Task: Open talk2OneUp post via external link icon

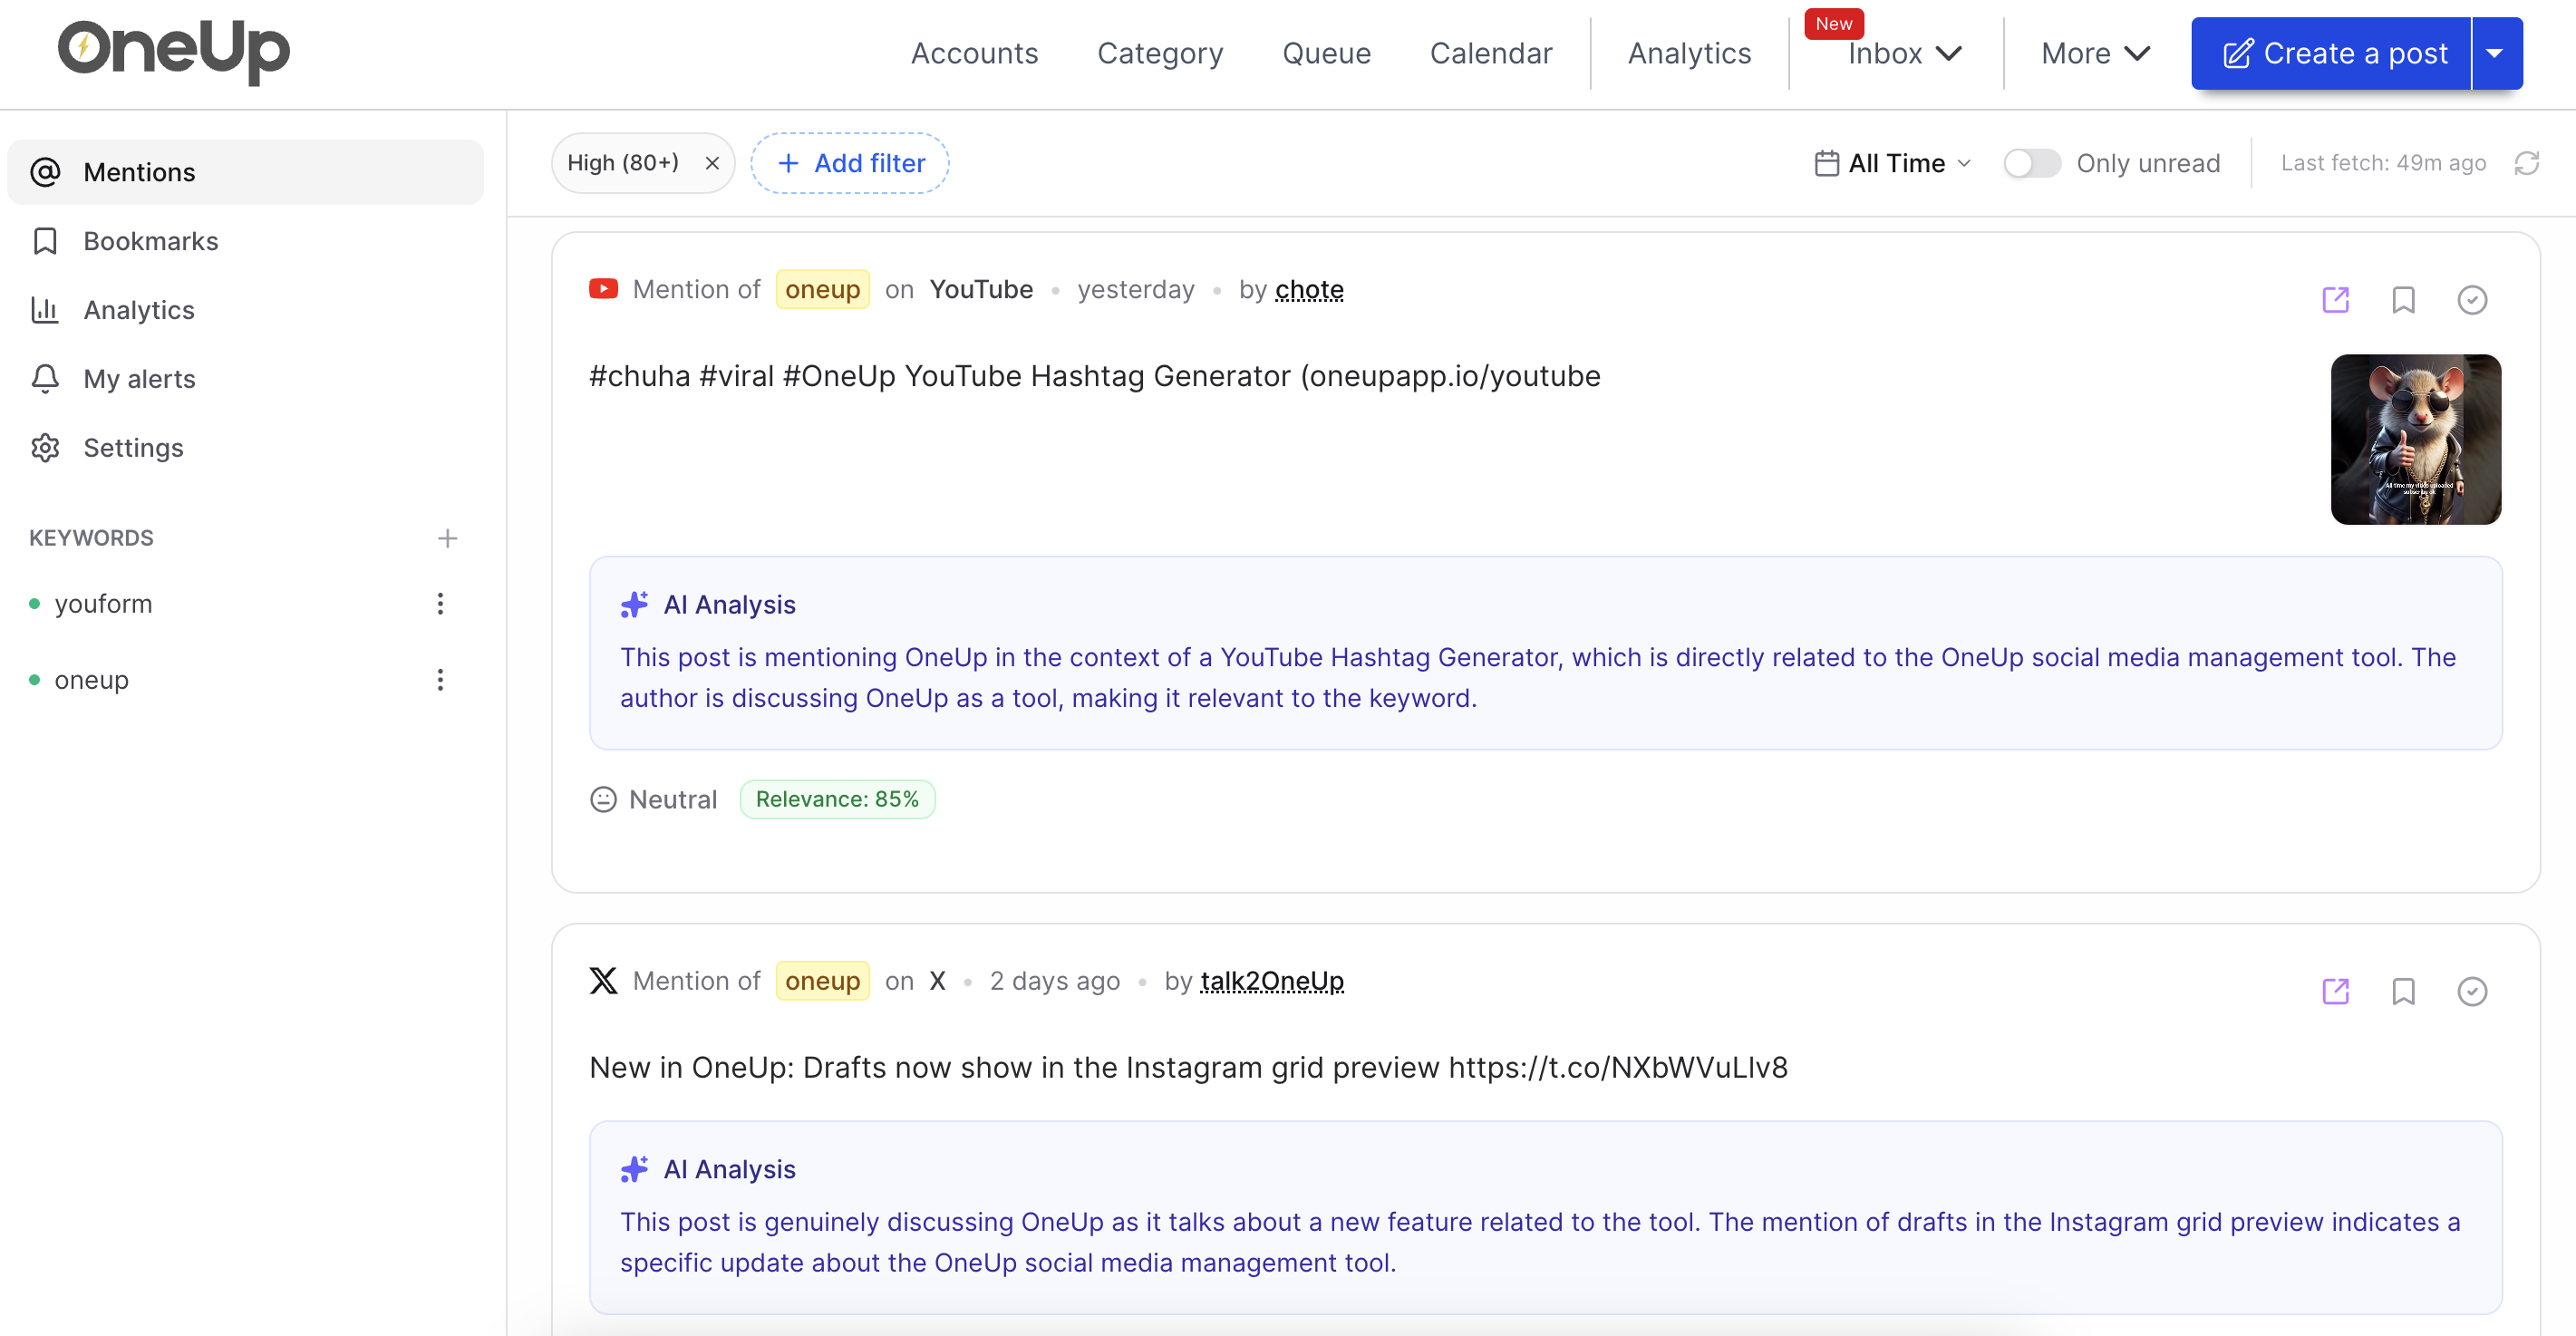Action: (x=2334, y=991)
